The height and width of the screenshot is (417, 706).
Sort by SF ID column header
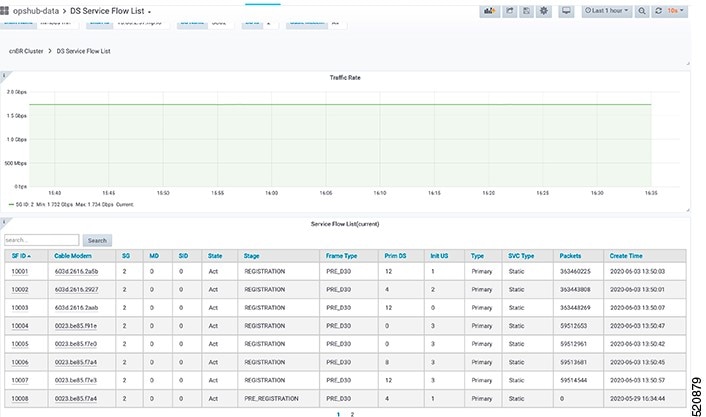tap(21, 256)
